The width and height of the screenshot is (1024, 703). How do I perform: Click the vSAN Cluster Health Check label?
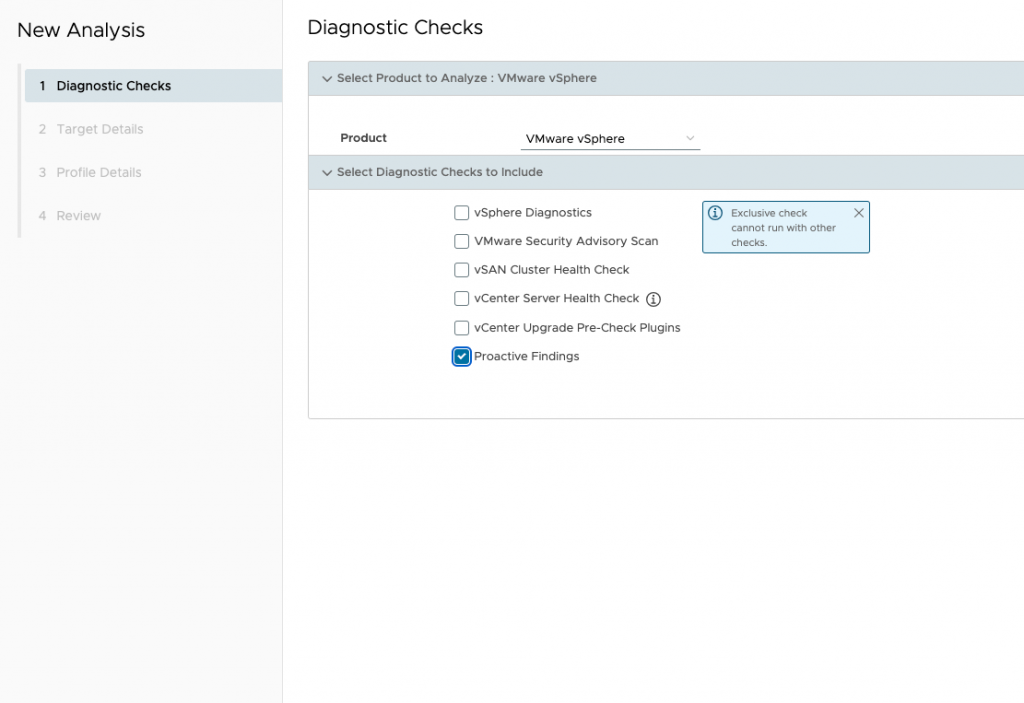pos(552,269)
